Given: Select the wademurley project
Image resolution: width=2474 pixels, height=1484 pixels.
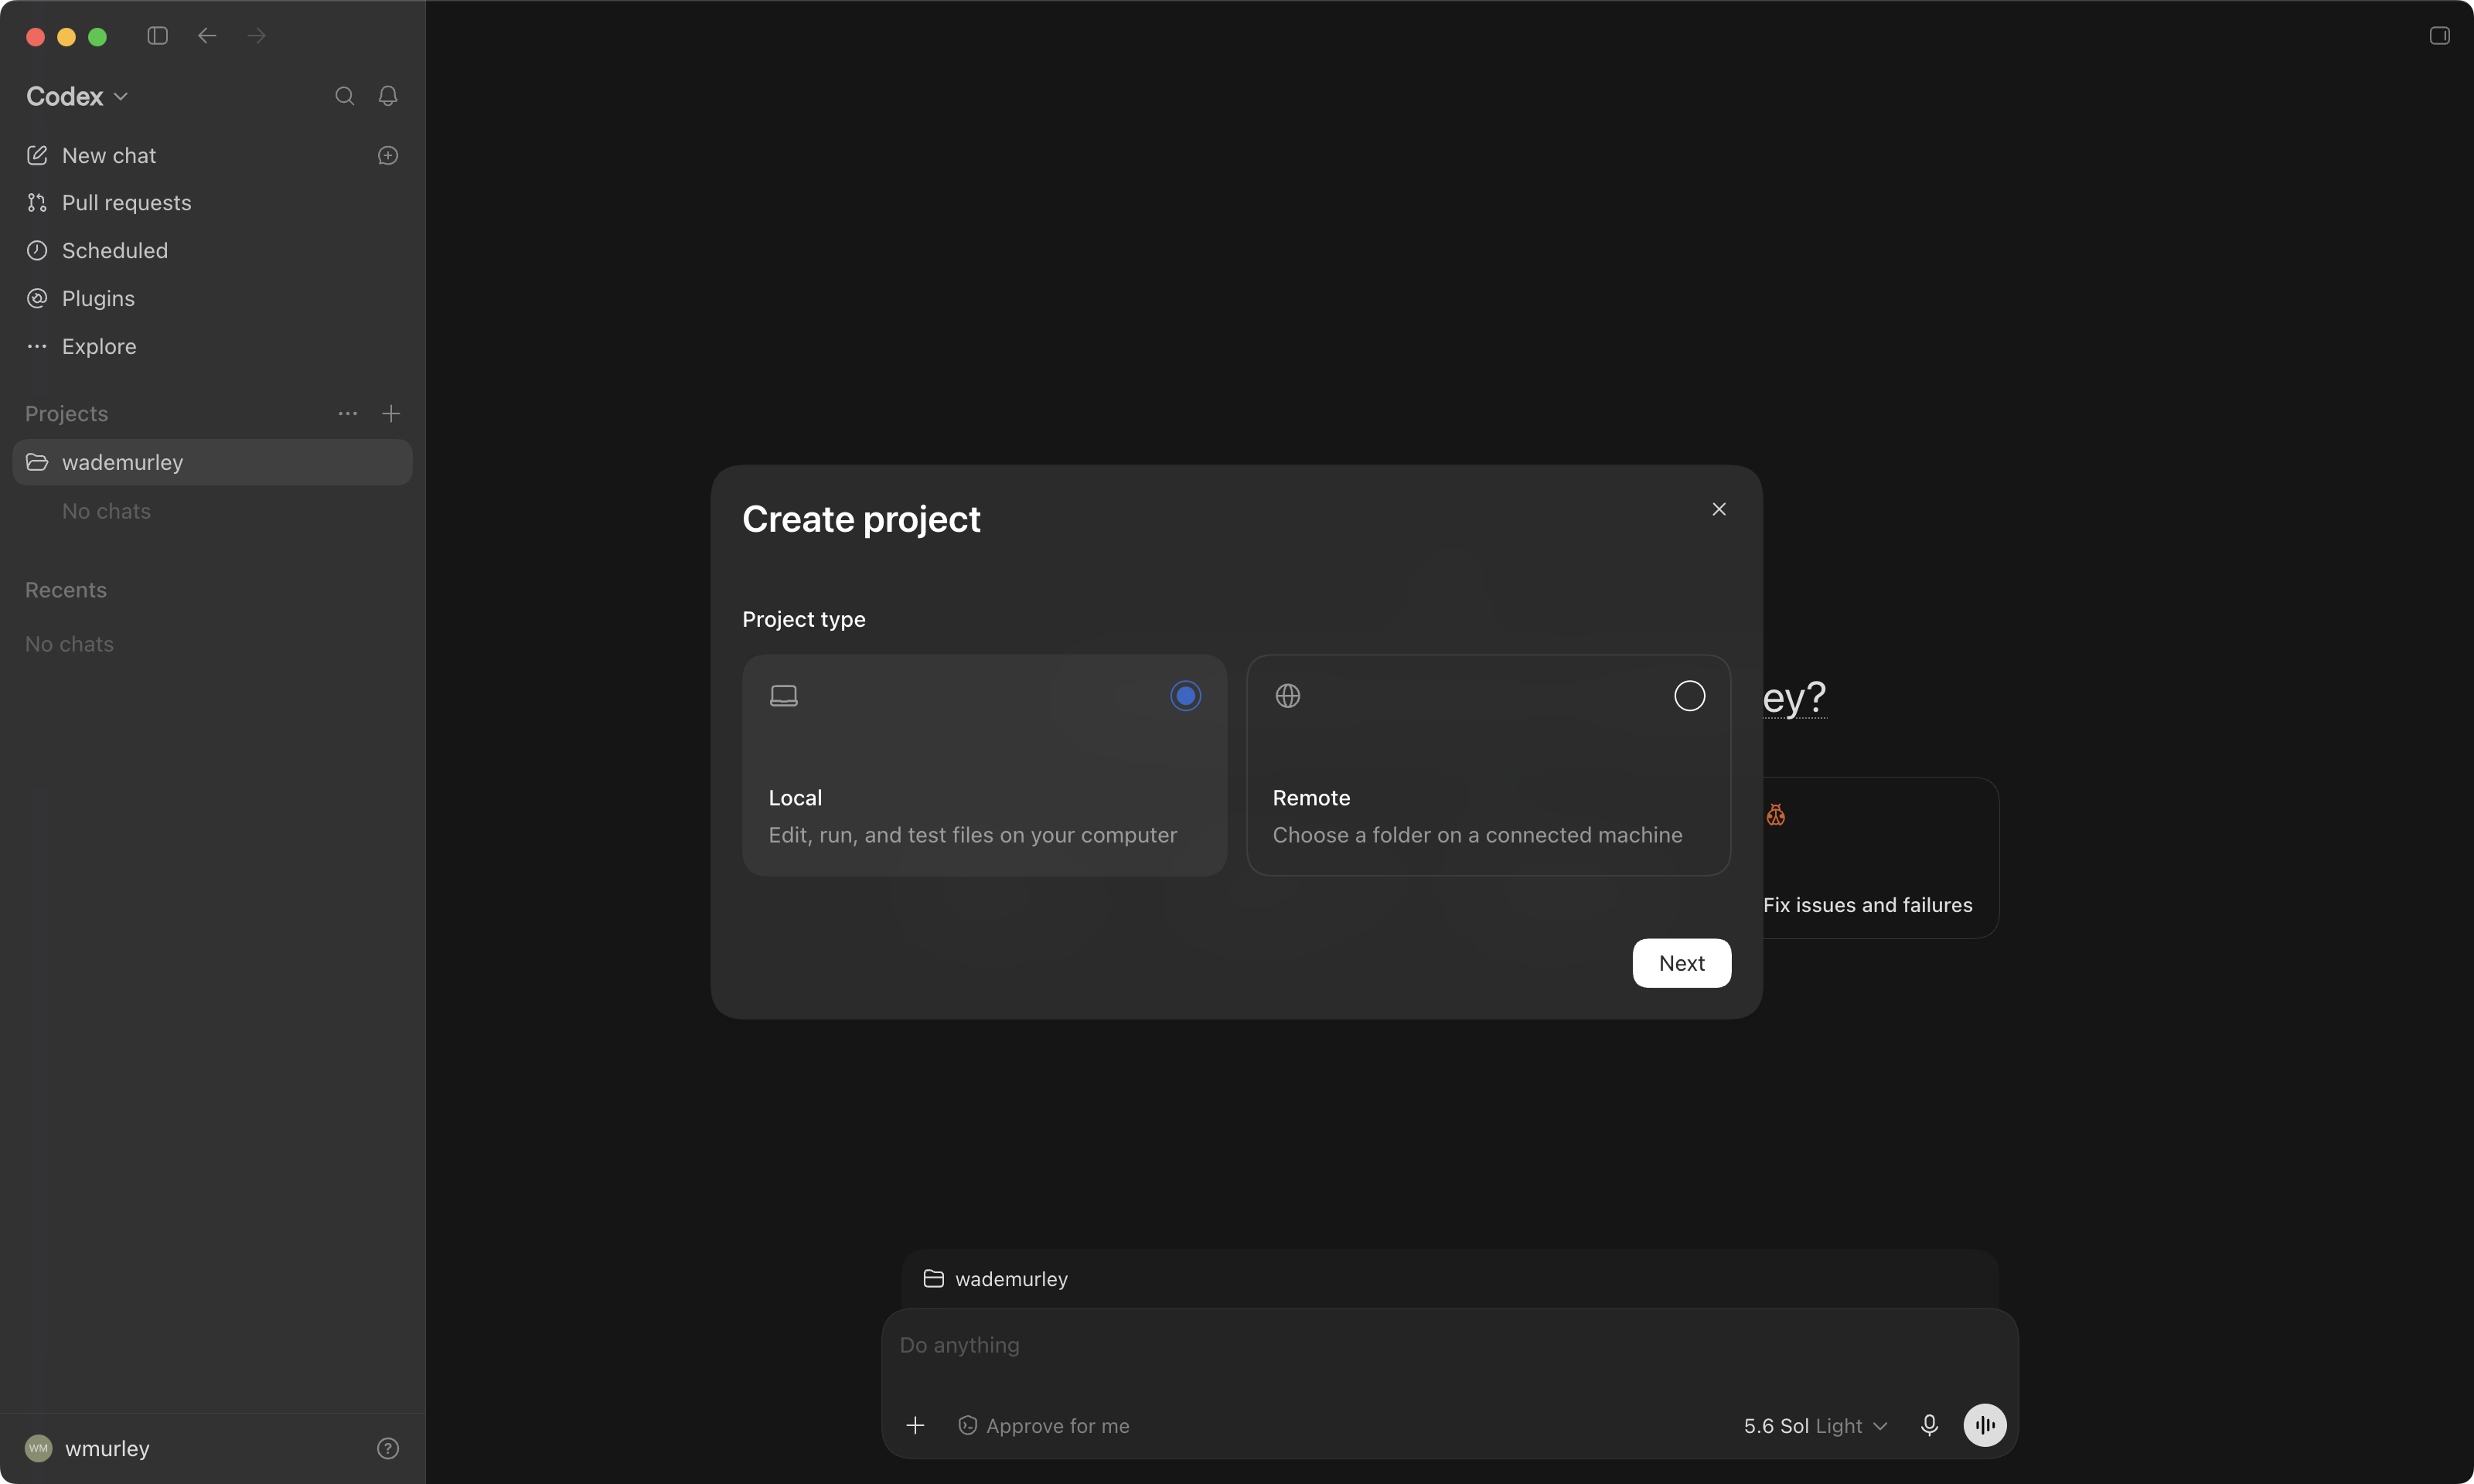Looking at the screenshot, I should click(x=212, y=462).
